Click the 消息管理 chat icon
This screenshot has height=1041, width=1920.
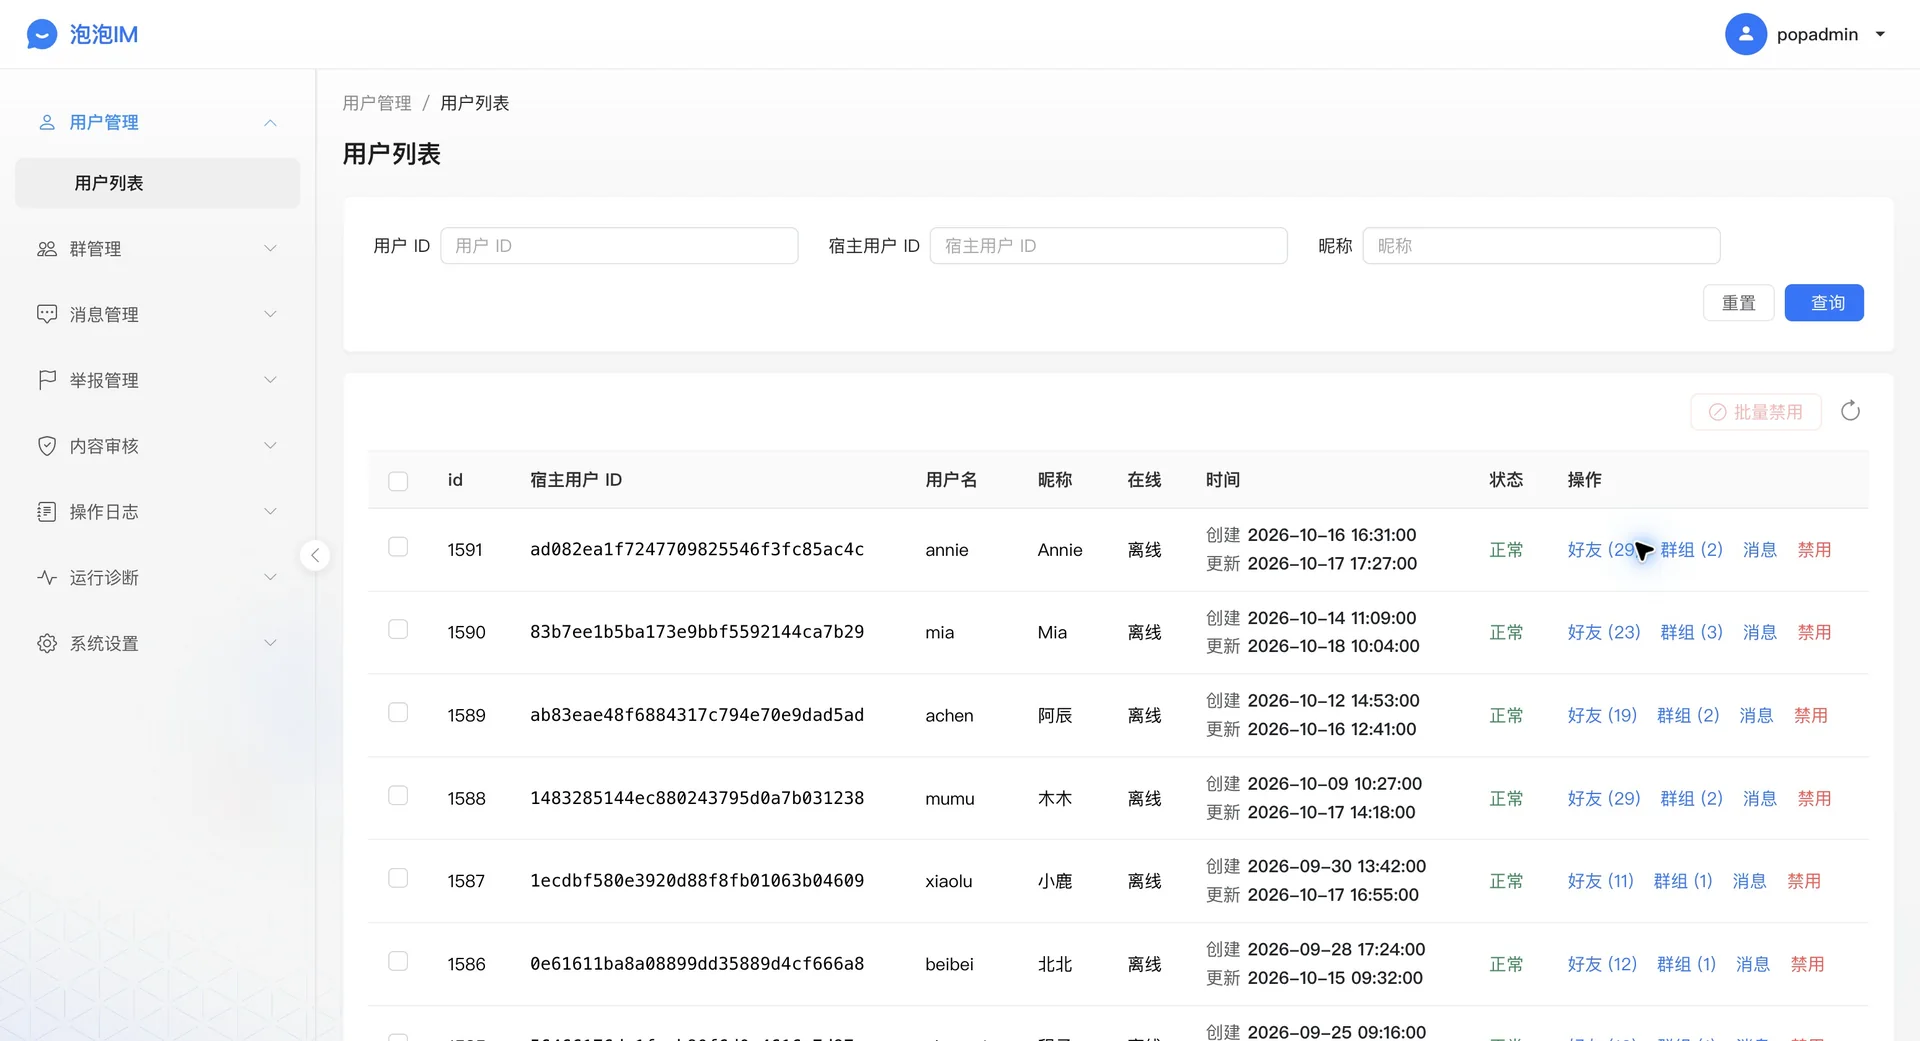tap(47, 314)
